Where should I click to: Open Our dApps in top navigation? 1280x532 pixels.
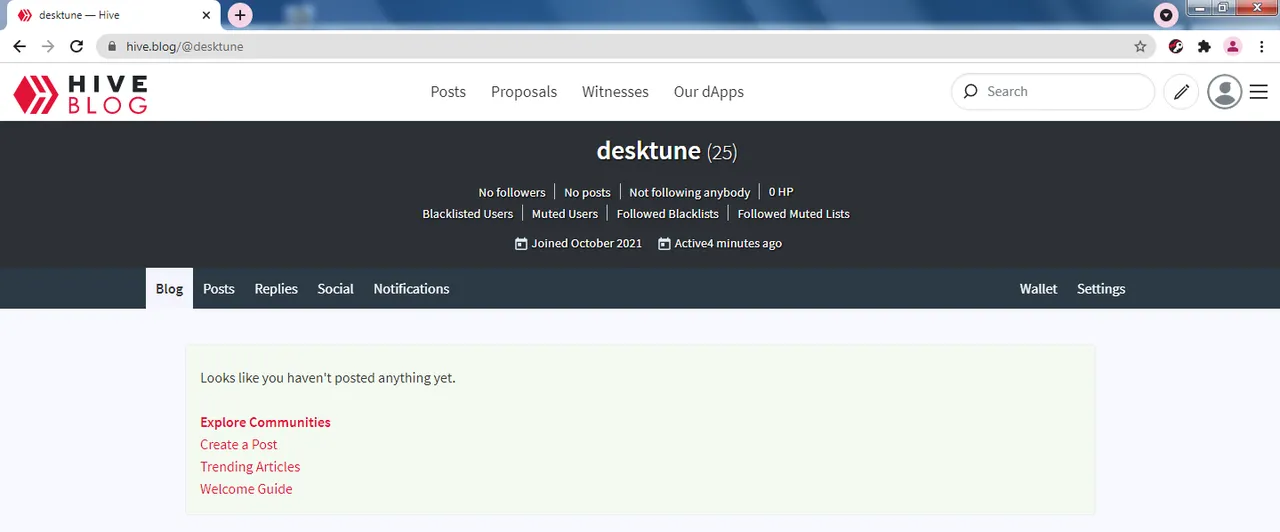click(709, 91)
